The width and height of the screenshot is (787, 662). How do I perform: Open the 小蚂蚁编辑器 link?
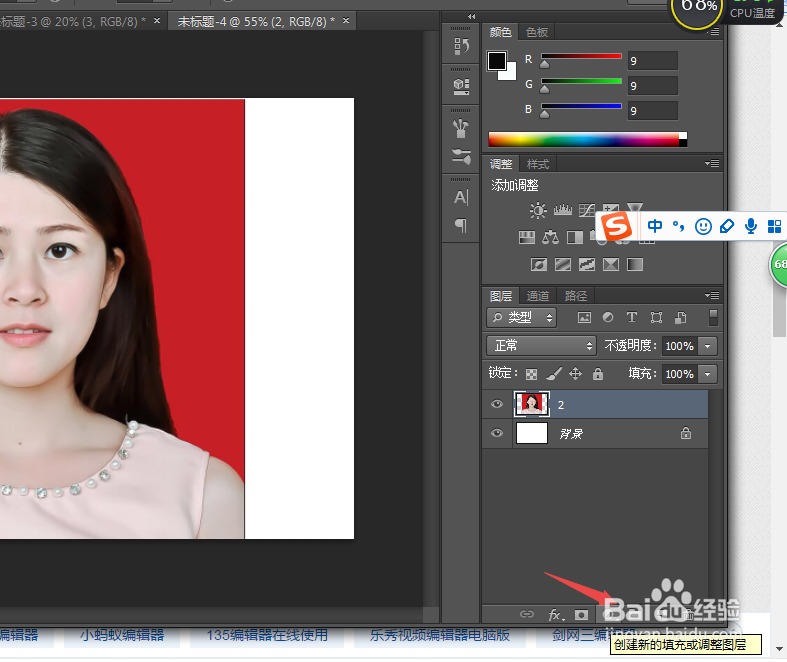(x=122, y=635)
